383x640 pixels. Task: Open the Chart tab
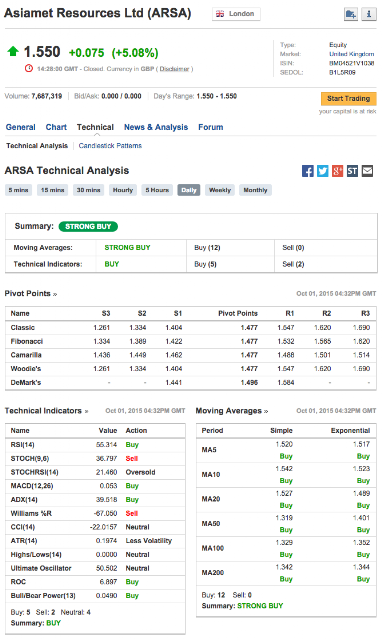click(x=56, y=127)
